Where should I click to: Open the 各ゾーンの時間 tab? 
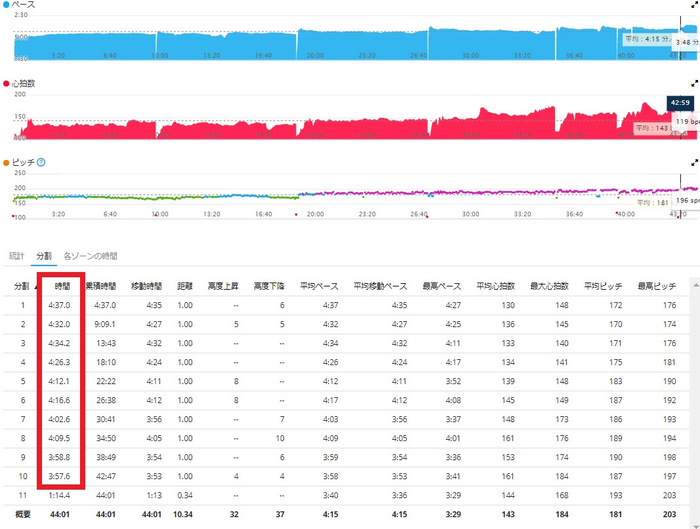tap(90, 256)
